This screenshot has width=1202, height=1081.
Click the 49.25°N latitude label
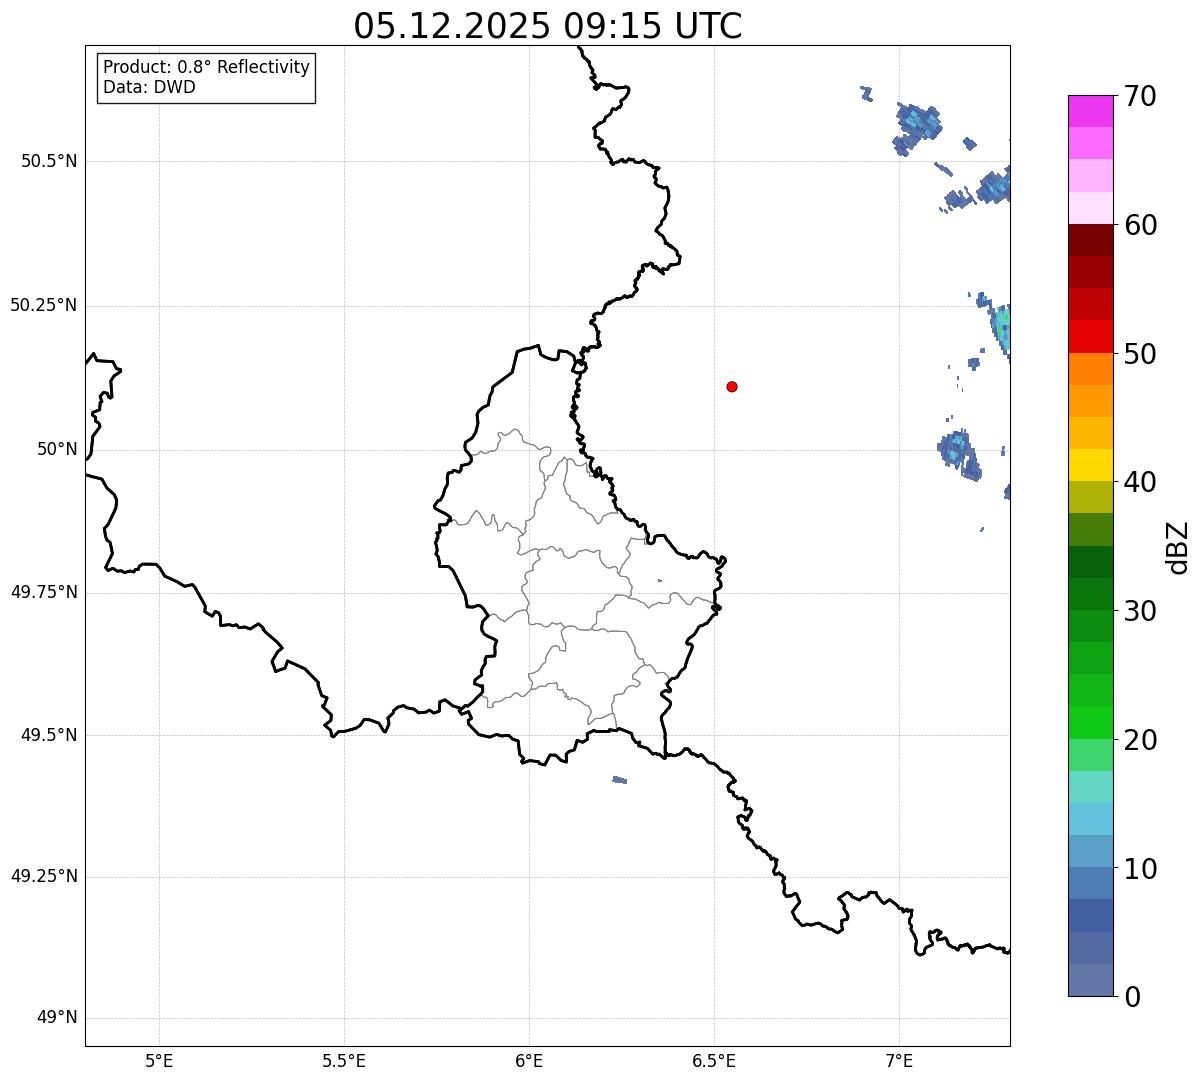click(43, 877)
